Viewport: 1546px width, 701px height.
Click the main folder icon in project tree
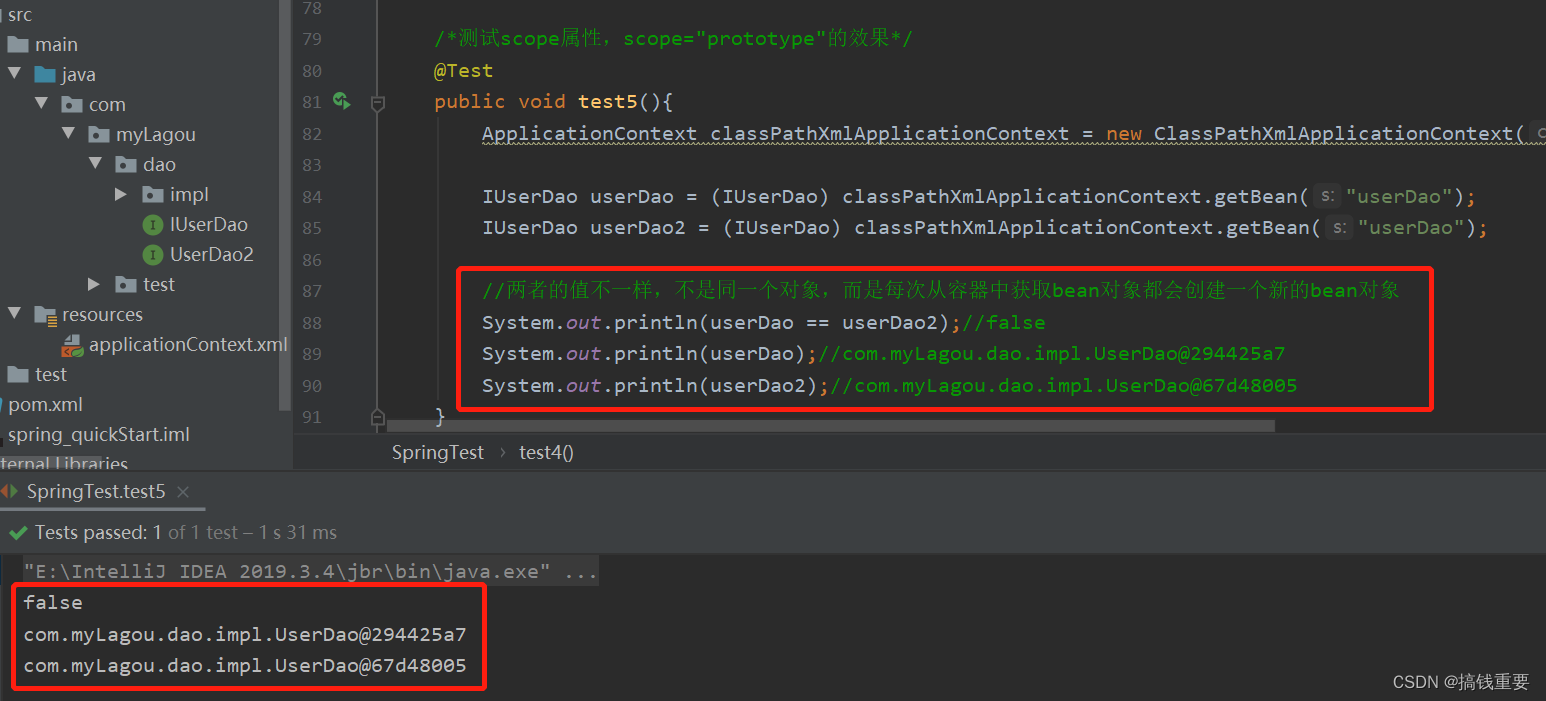point(18,44)
